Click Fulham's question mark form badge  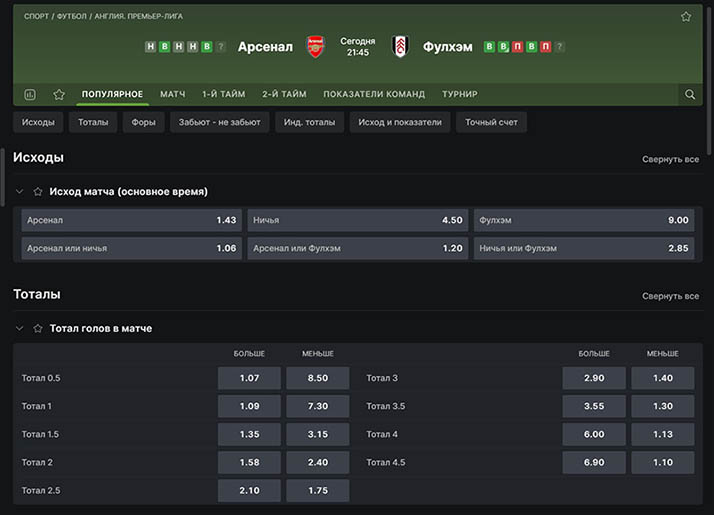[x=560, y=46]
